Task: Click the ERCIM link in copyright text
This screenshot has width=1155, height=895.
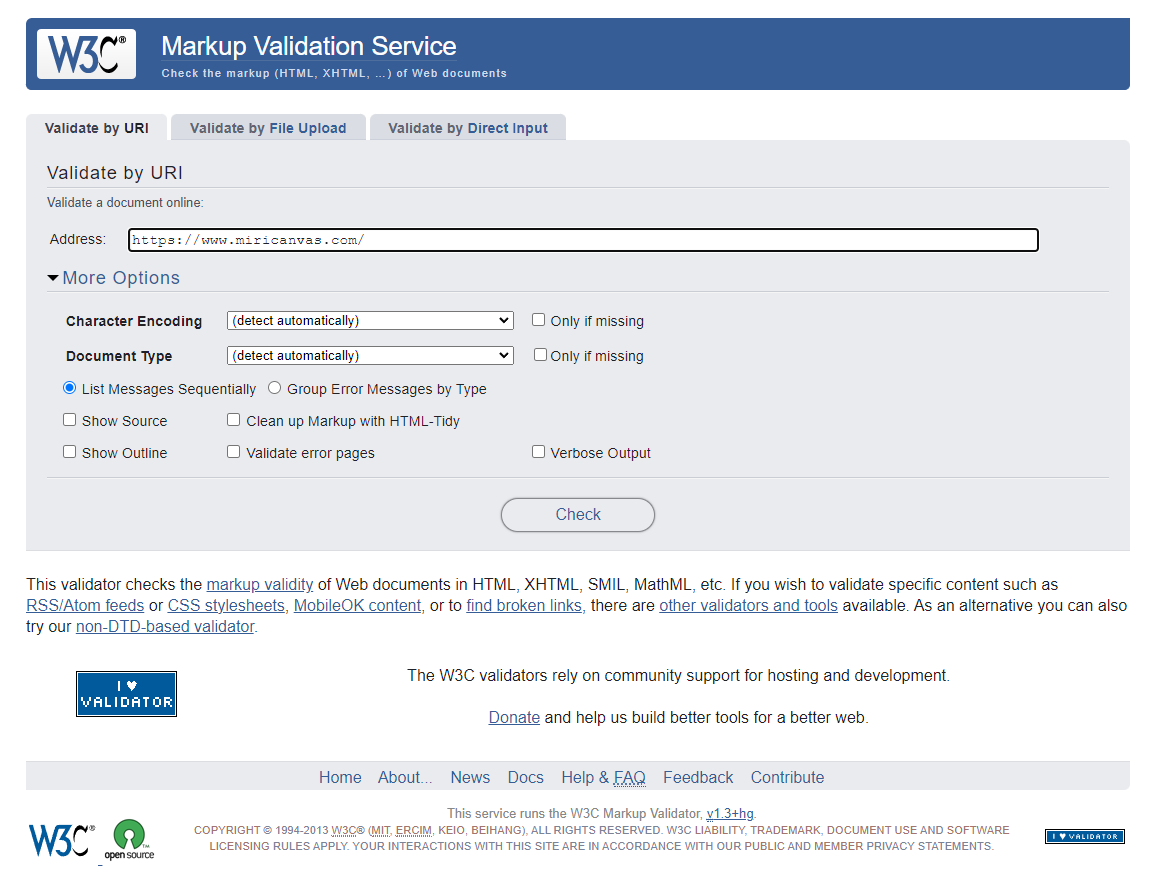Action: click(x=413, y=830)
